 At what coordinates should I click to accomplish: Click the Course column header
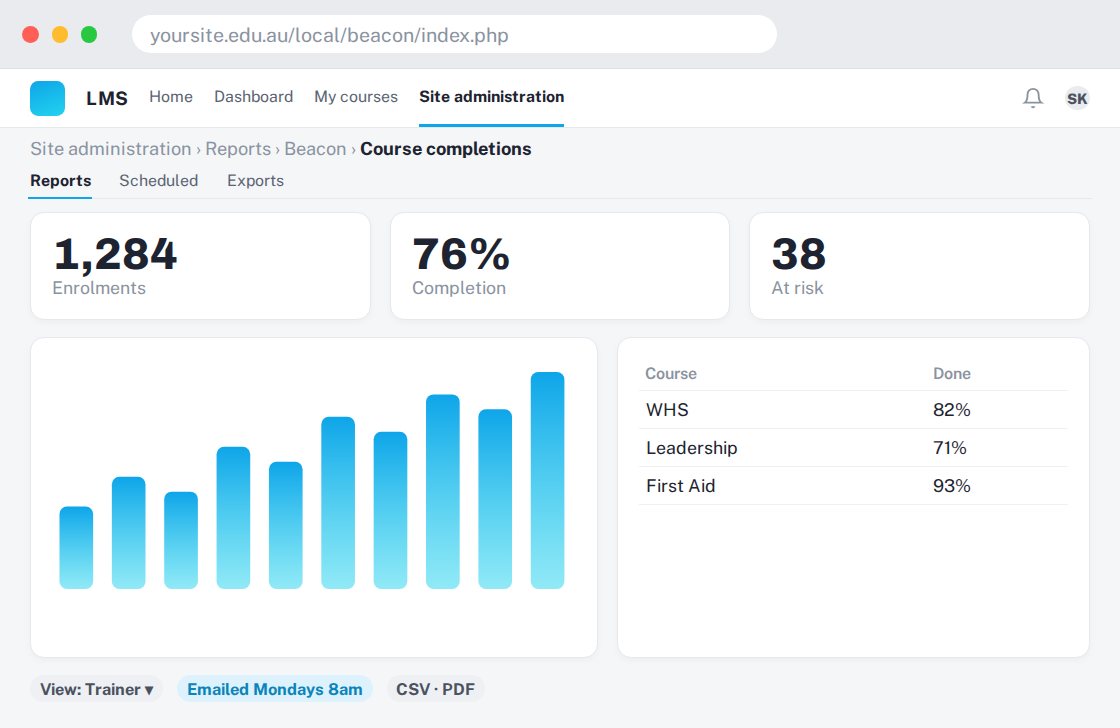(671, 374)
